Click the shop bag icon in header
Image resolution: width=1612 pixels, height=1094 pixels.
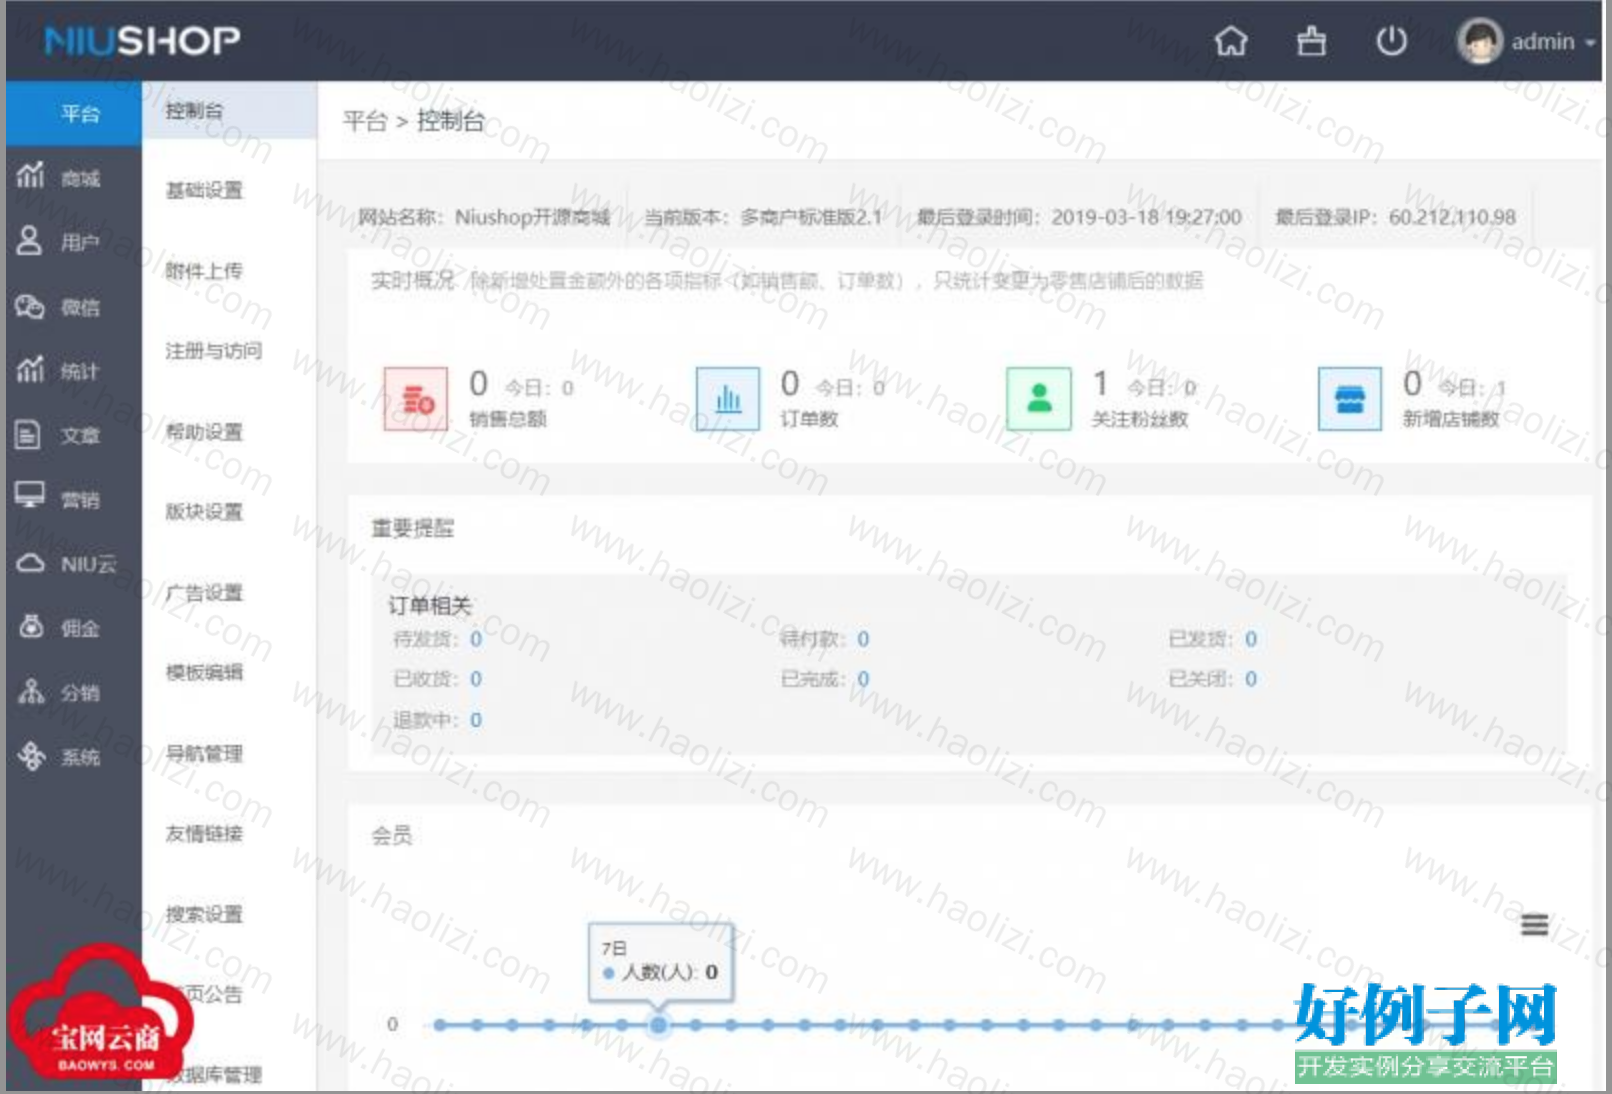coord(1311,41)
